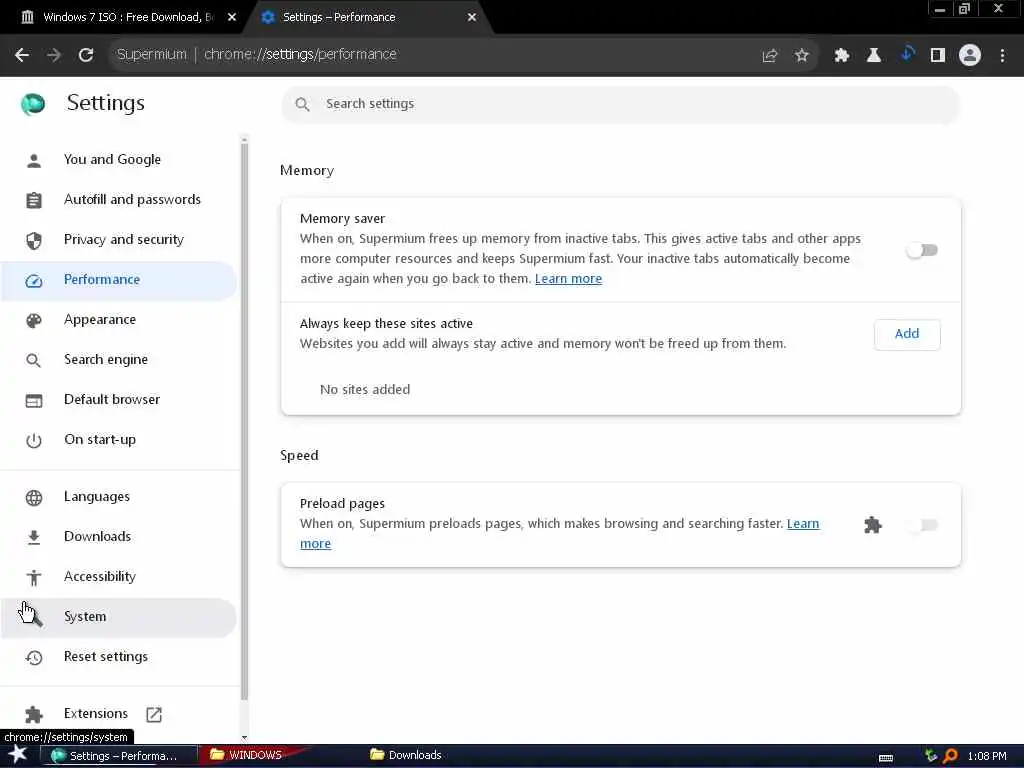Click the Languages globe icon
The height and width of the screenshot is (768, 1024).
pyautogui.click(x=34, y=498)
